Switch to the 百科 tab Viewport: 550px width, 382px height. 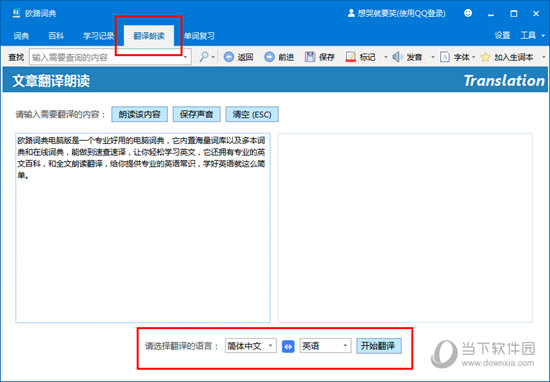pos(56,36)
